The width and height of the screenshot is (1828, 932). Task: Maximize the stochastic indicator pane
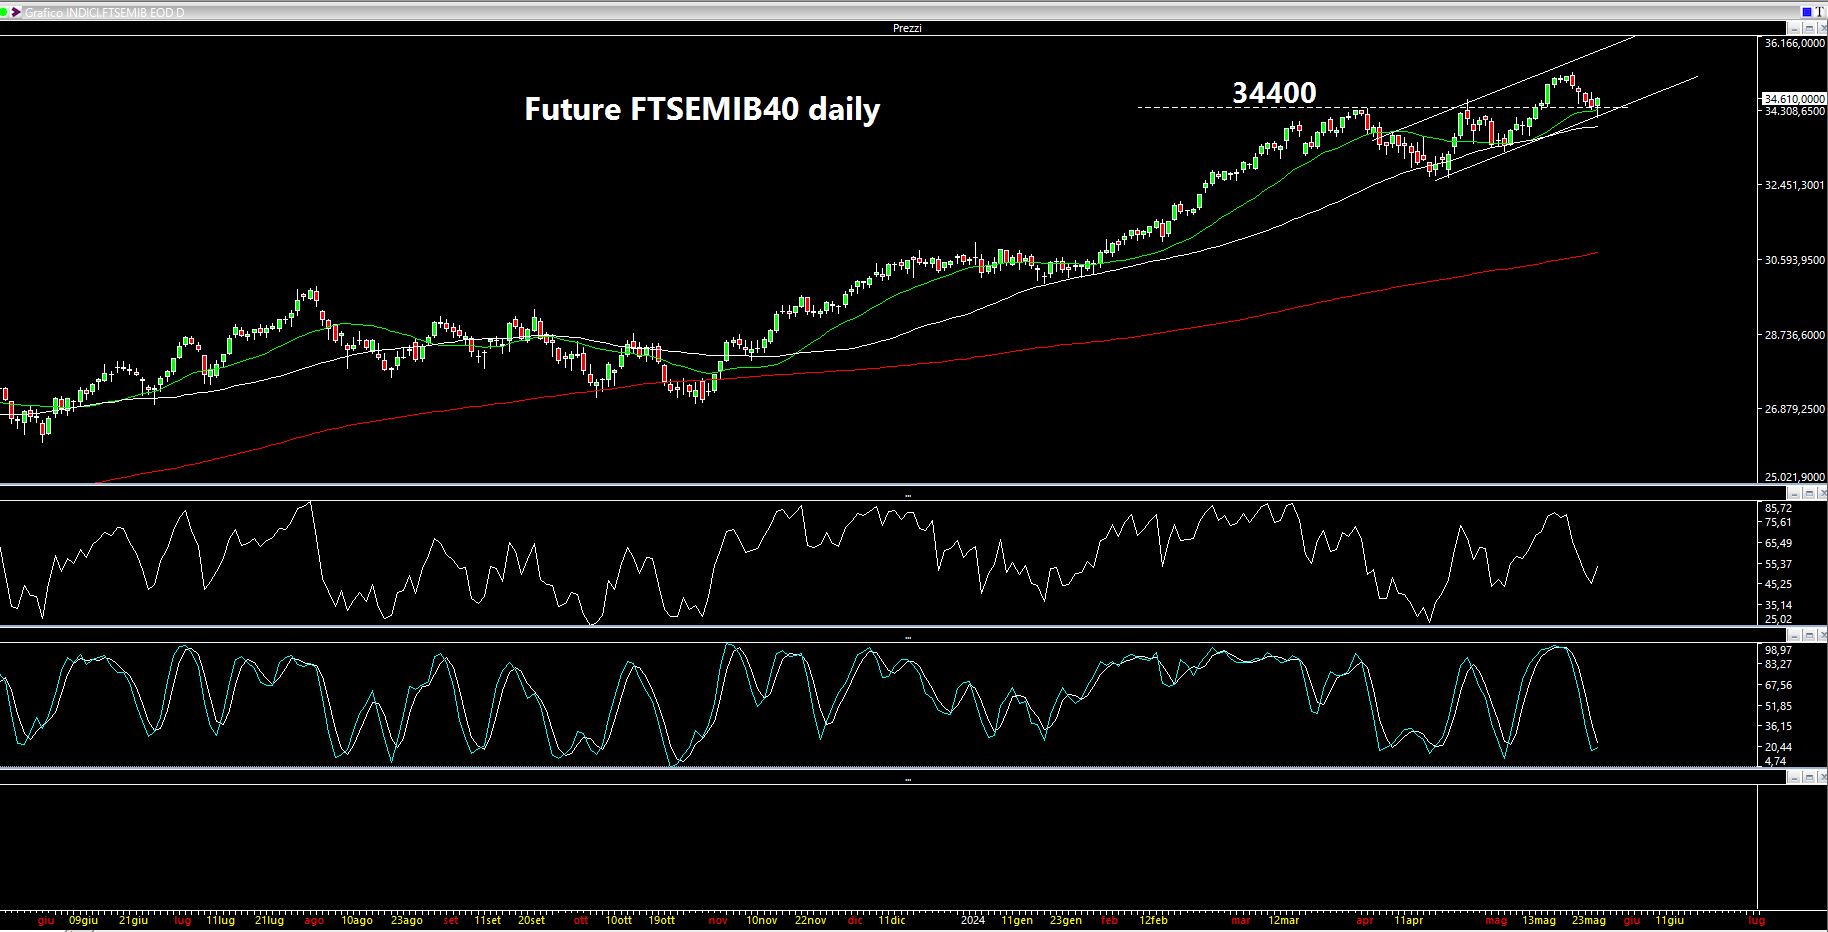tap(1809, 635)
